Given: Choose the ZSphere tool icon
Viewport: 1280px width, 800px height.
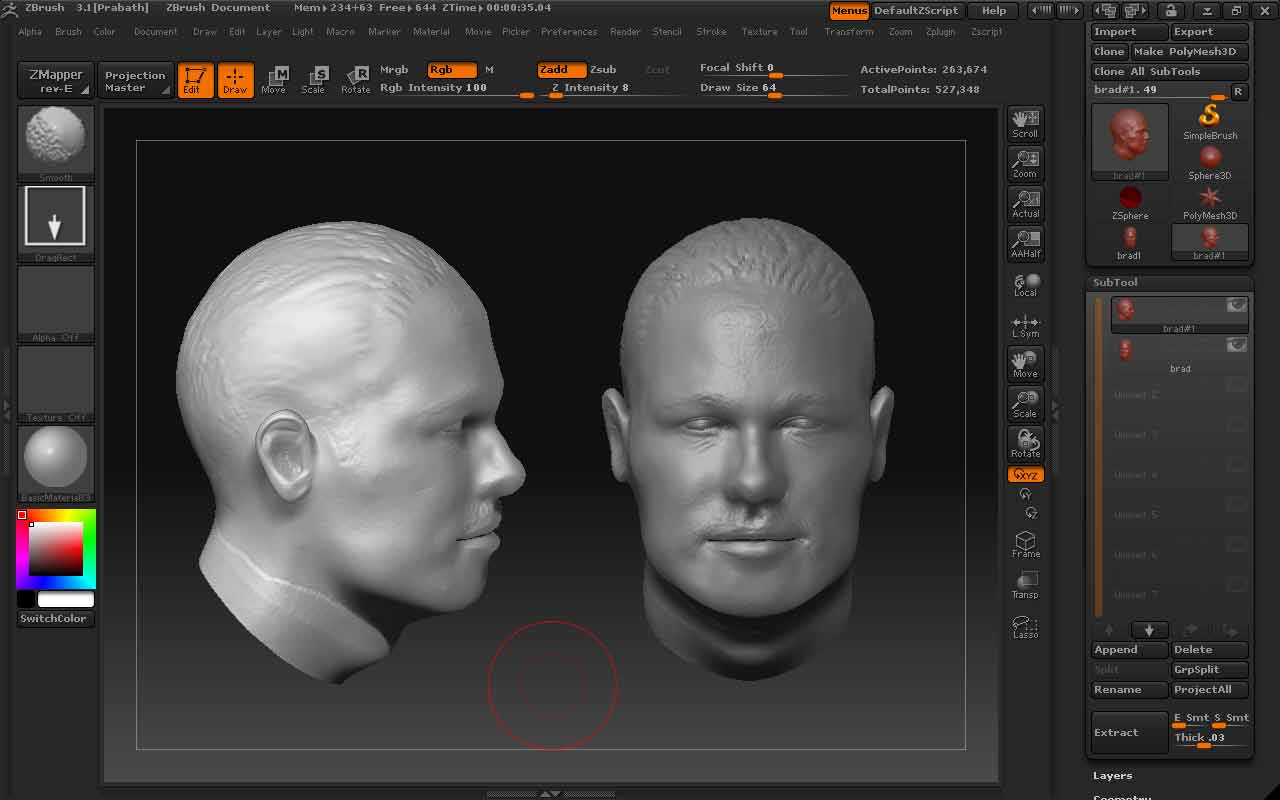Looking at the screenshot, I should [1130, 201].
